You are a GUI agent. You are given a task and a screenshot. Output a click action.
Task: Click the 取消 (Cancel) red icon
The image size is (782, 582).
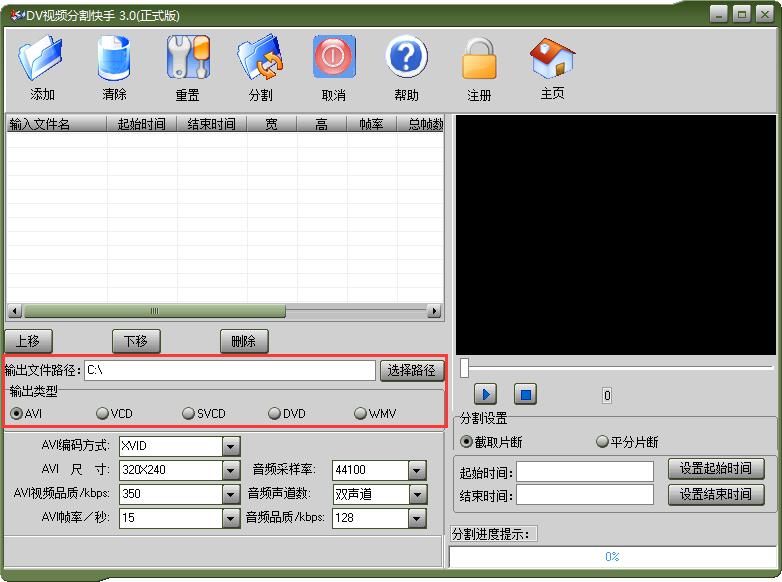[334, 59]
